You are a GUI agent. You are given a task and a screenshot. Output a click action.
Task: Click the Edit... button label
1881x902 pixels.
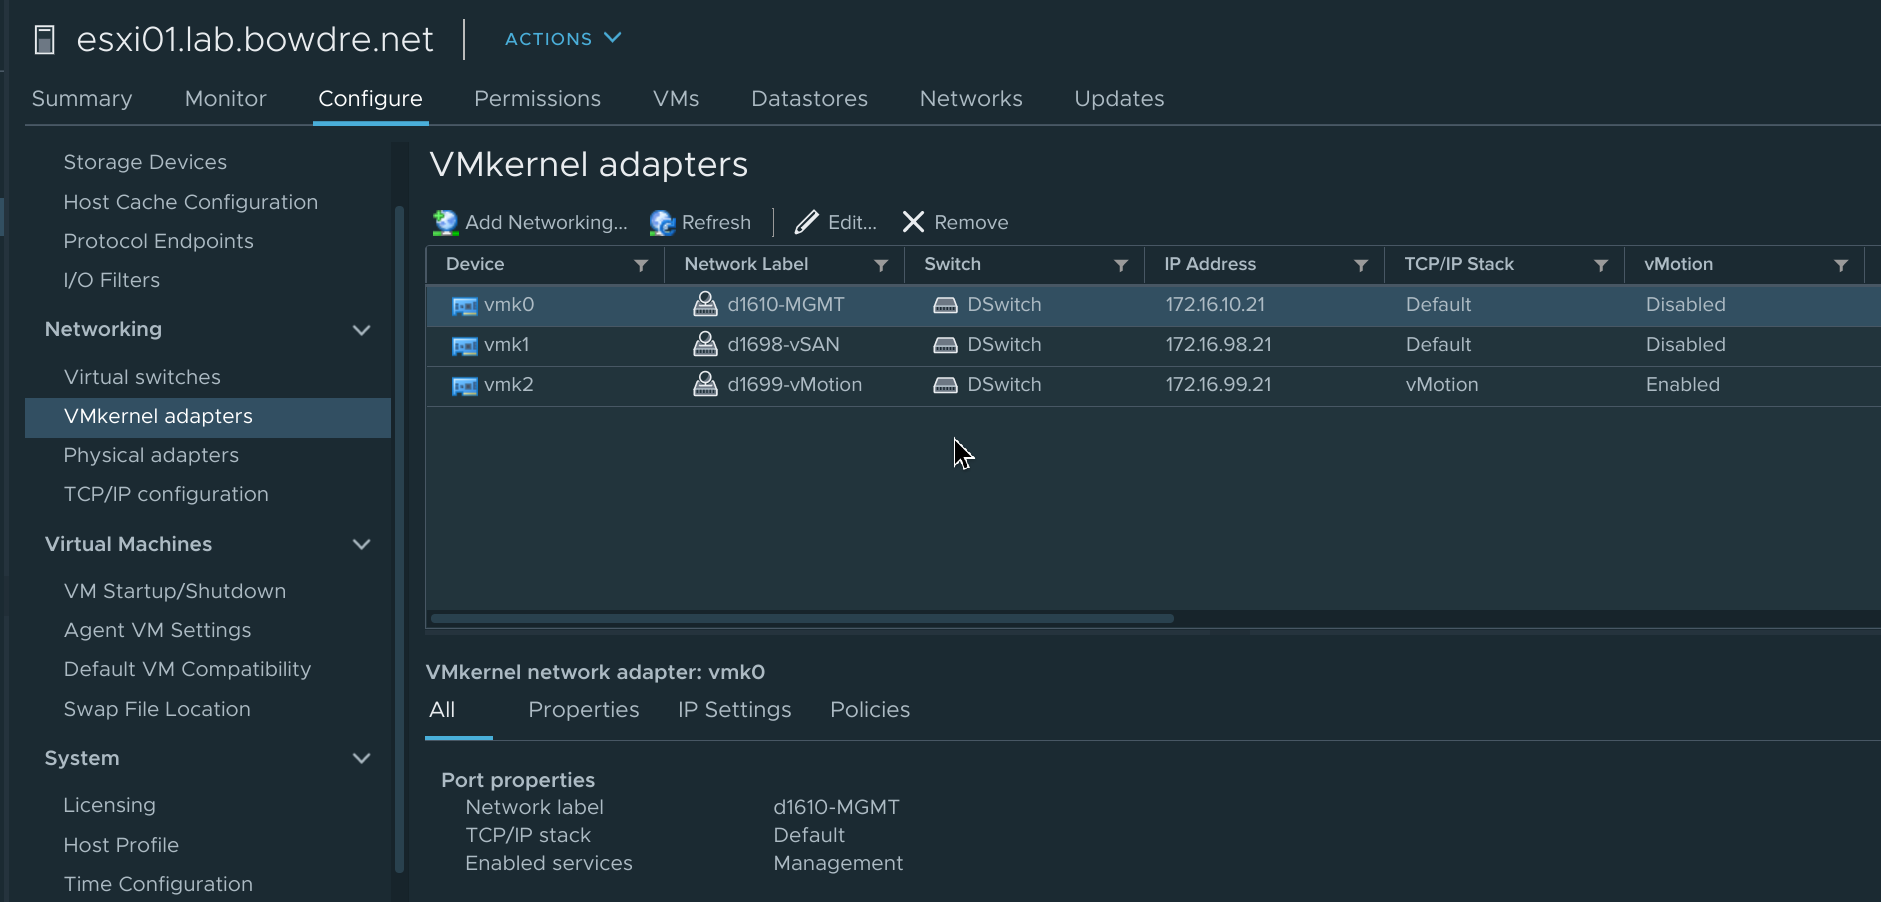click(x=852, y=222)
